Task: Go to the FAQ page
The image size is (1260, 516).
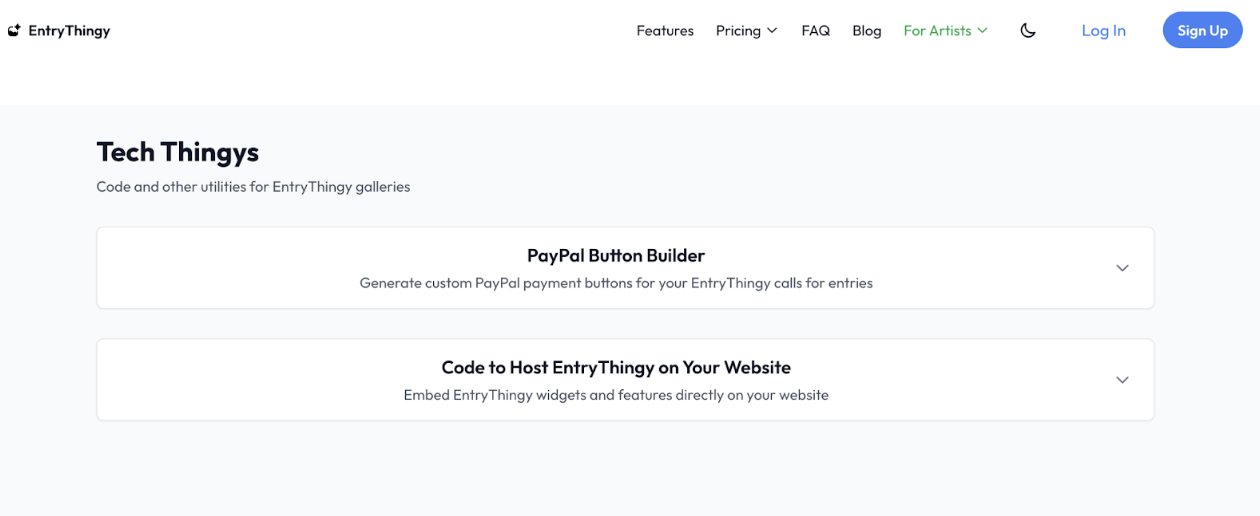Action: pyautogui.click(x=816, y=31)
